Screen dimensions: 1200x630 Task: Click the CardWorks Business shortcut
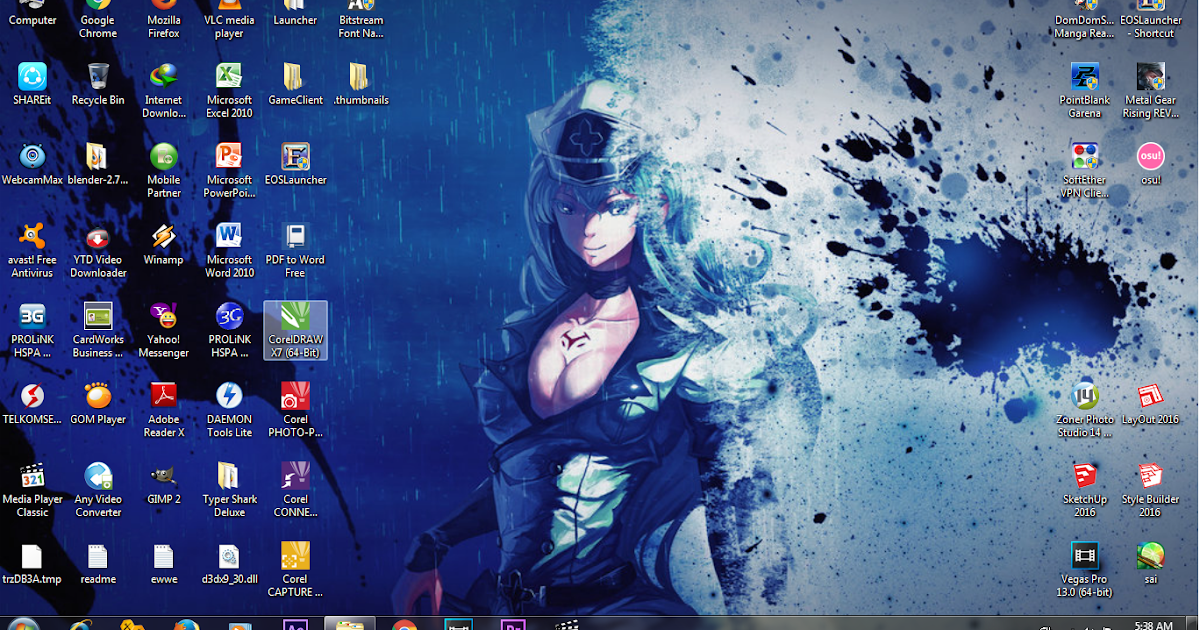(x=98, y=330)
